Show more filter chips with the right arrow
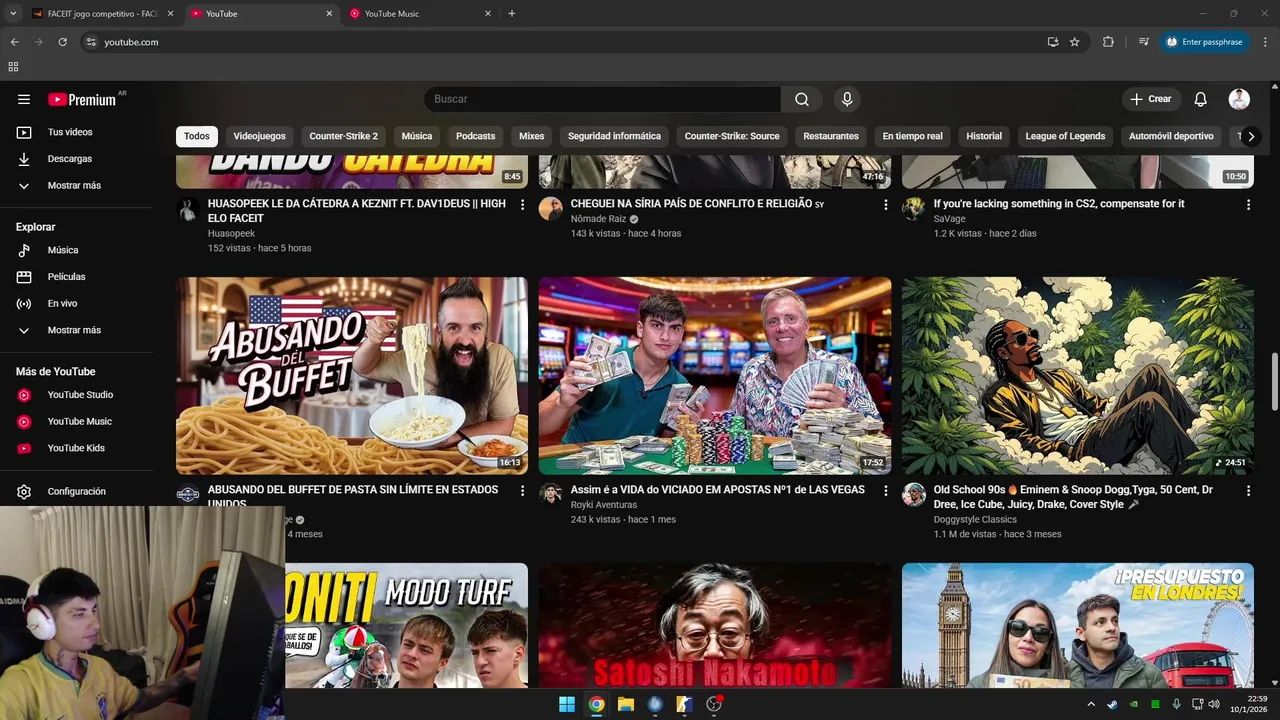This screenshot has height=720, width=1280. [1250, 136]
